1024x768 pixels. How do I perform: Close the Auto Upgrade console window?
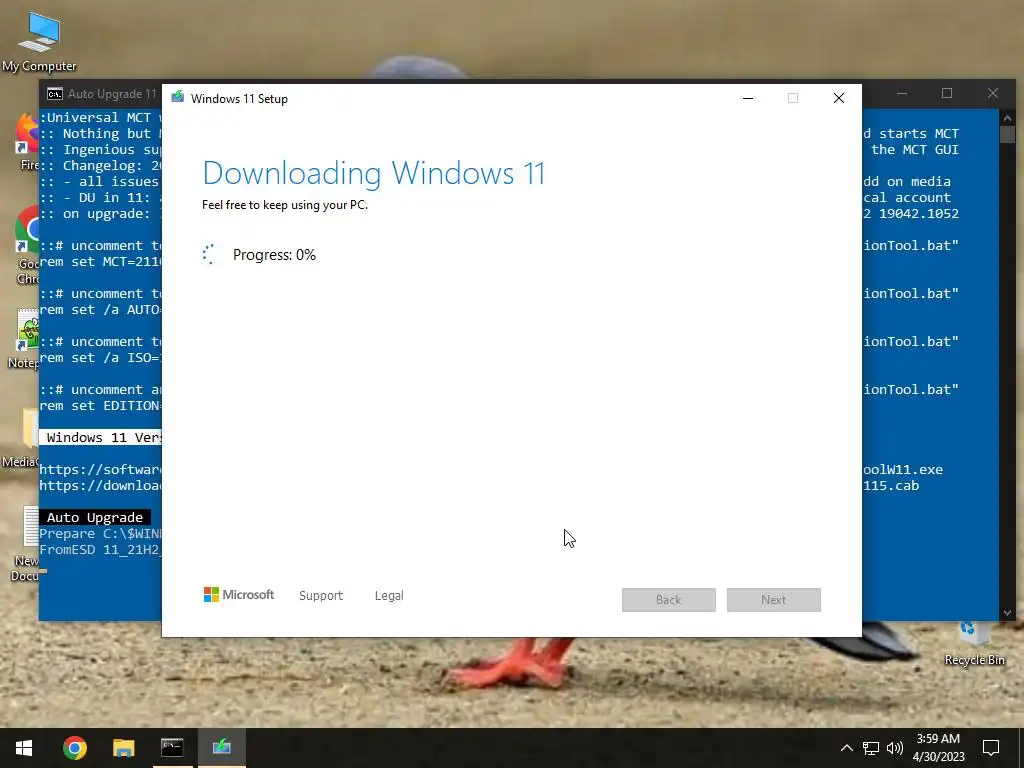[993, 93]
